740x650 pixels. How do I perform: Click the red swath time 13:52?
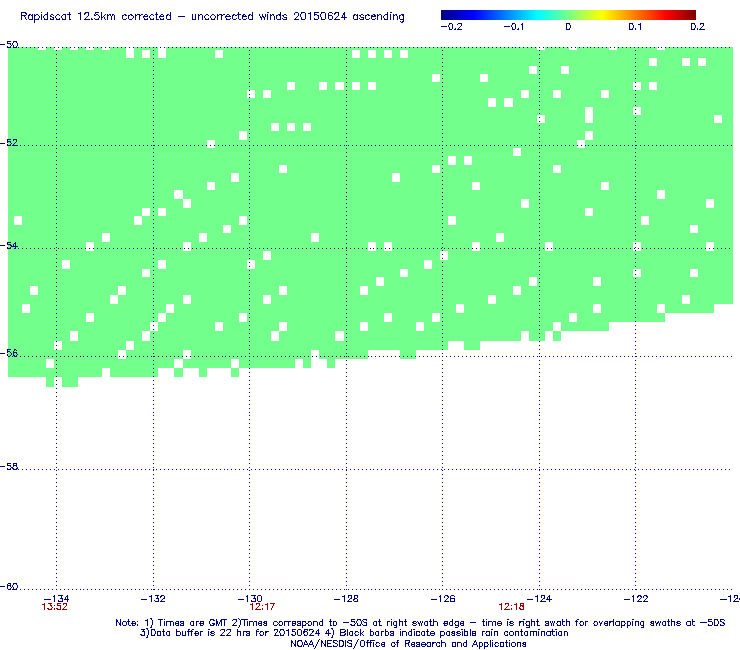(x=54, y=607)
